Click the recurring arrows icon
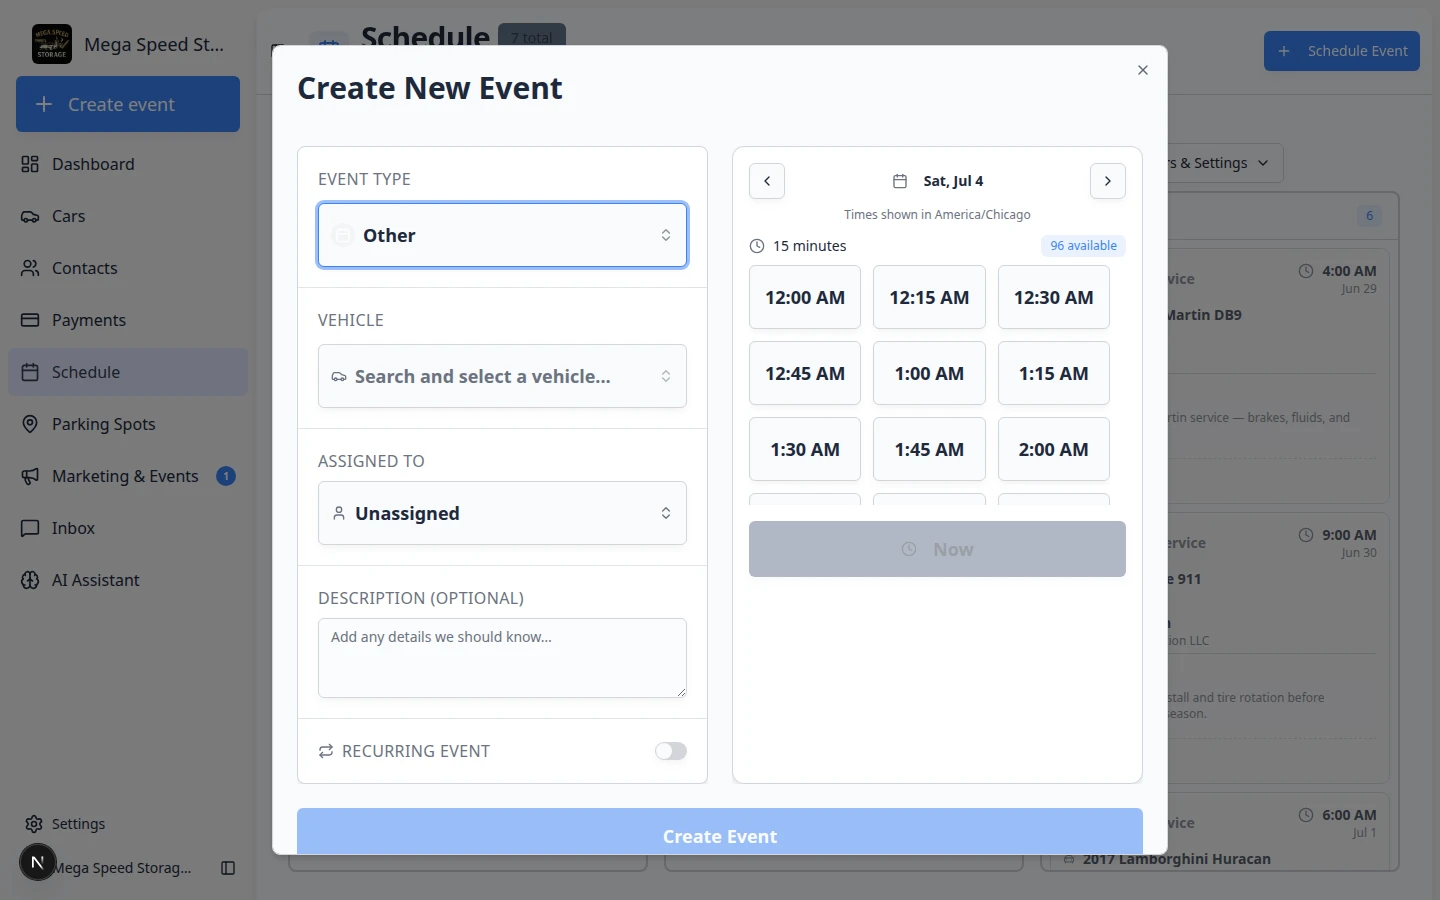 click(326, 751)
